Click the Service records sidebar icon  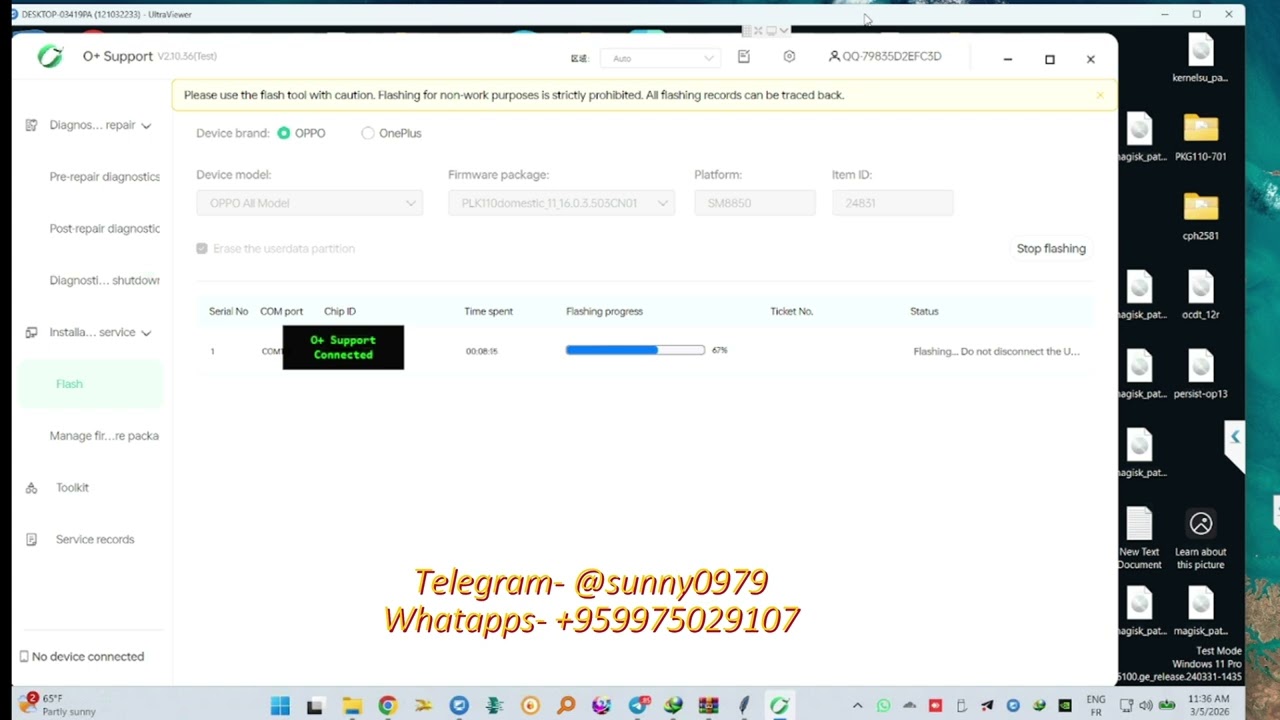point(31,540)
